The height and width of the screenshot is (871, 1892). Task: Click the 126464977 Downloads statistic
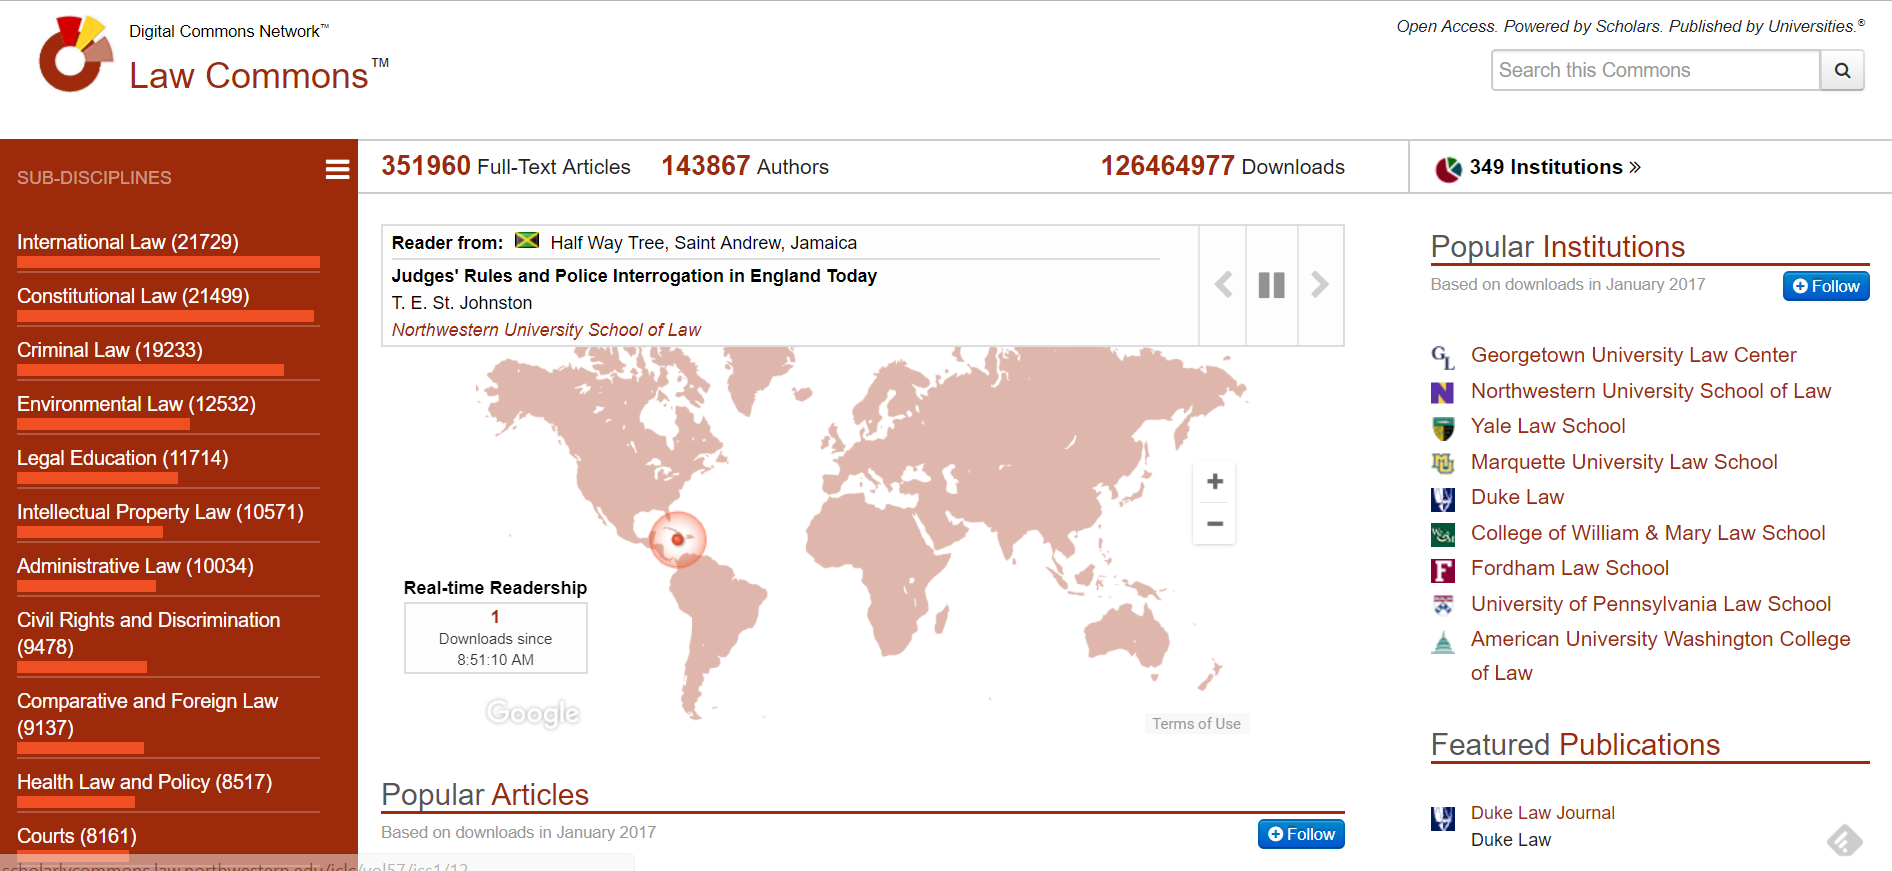(x=1222, y=167)
